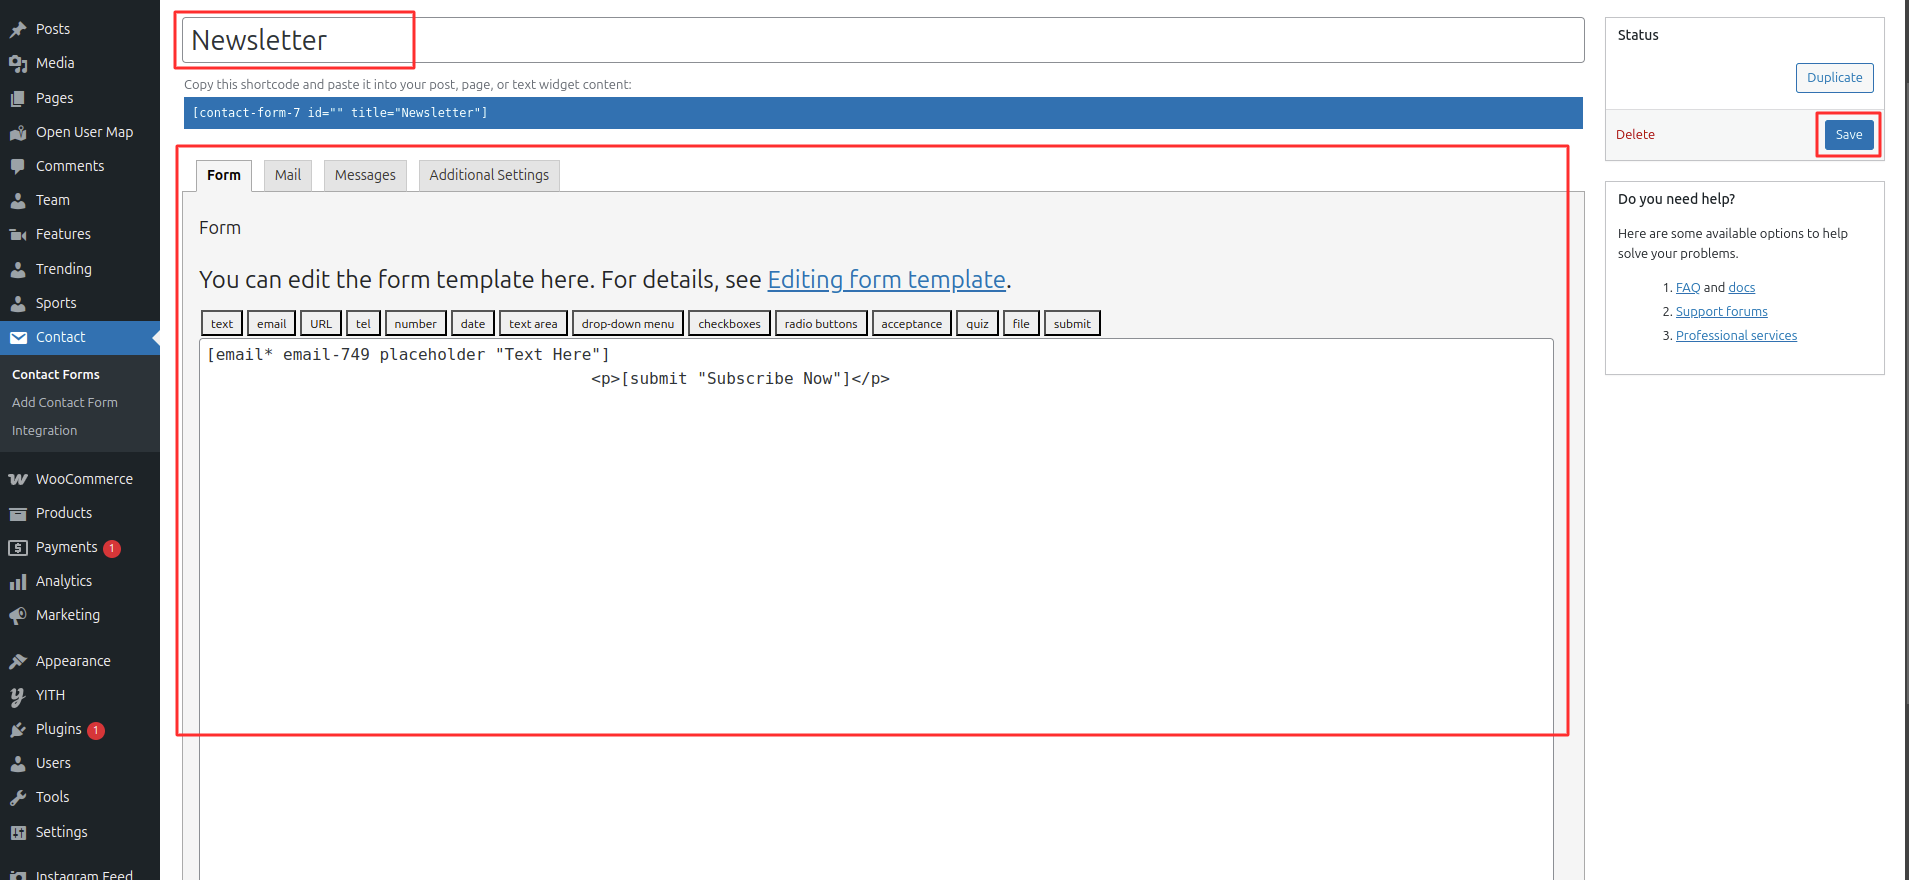Screen dimensions: 1909x880
Task: Click the Products box icon
Action: point(18,513)
